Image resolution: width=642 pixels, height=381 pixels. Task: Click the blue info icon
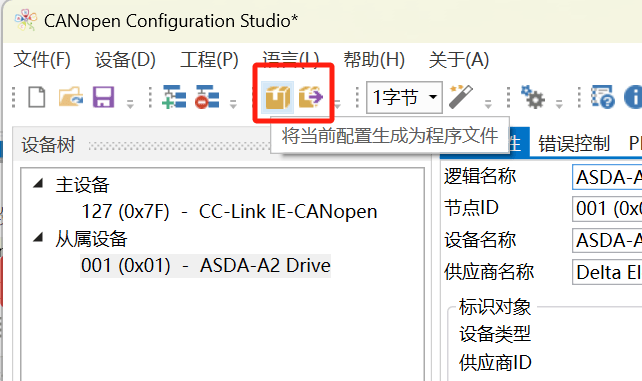633,97
